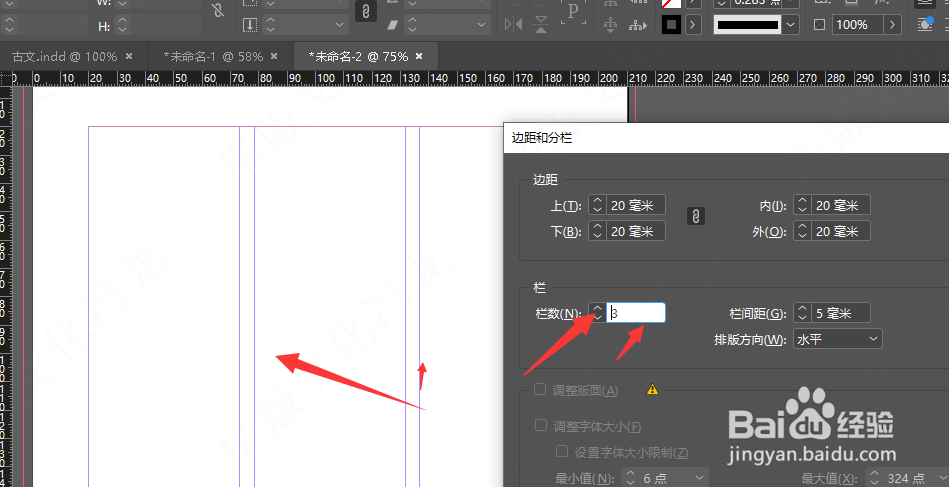Open the 排版方向(W) direction dropdown
The width and height of the screenshot is (949, 487).
tap(838, 339)
